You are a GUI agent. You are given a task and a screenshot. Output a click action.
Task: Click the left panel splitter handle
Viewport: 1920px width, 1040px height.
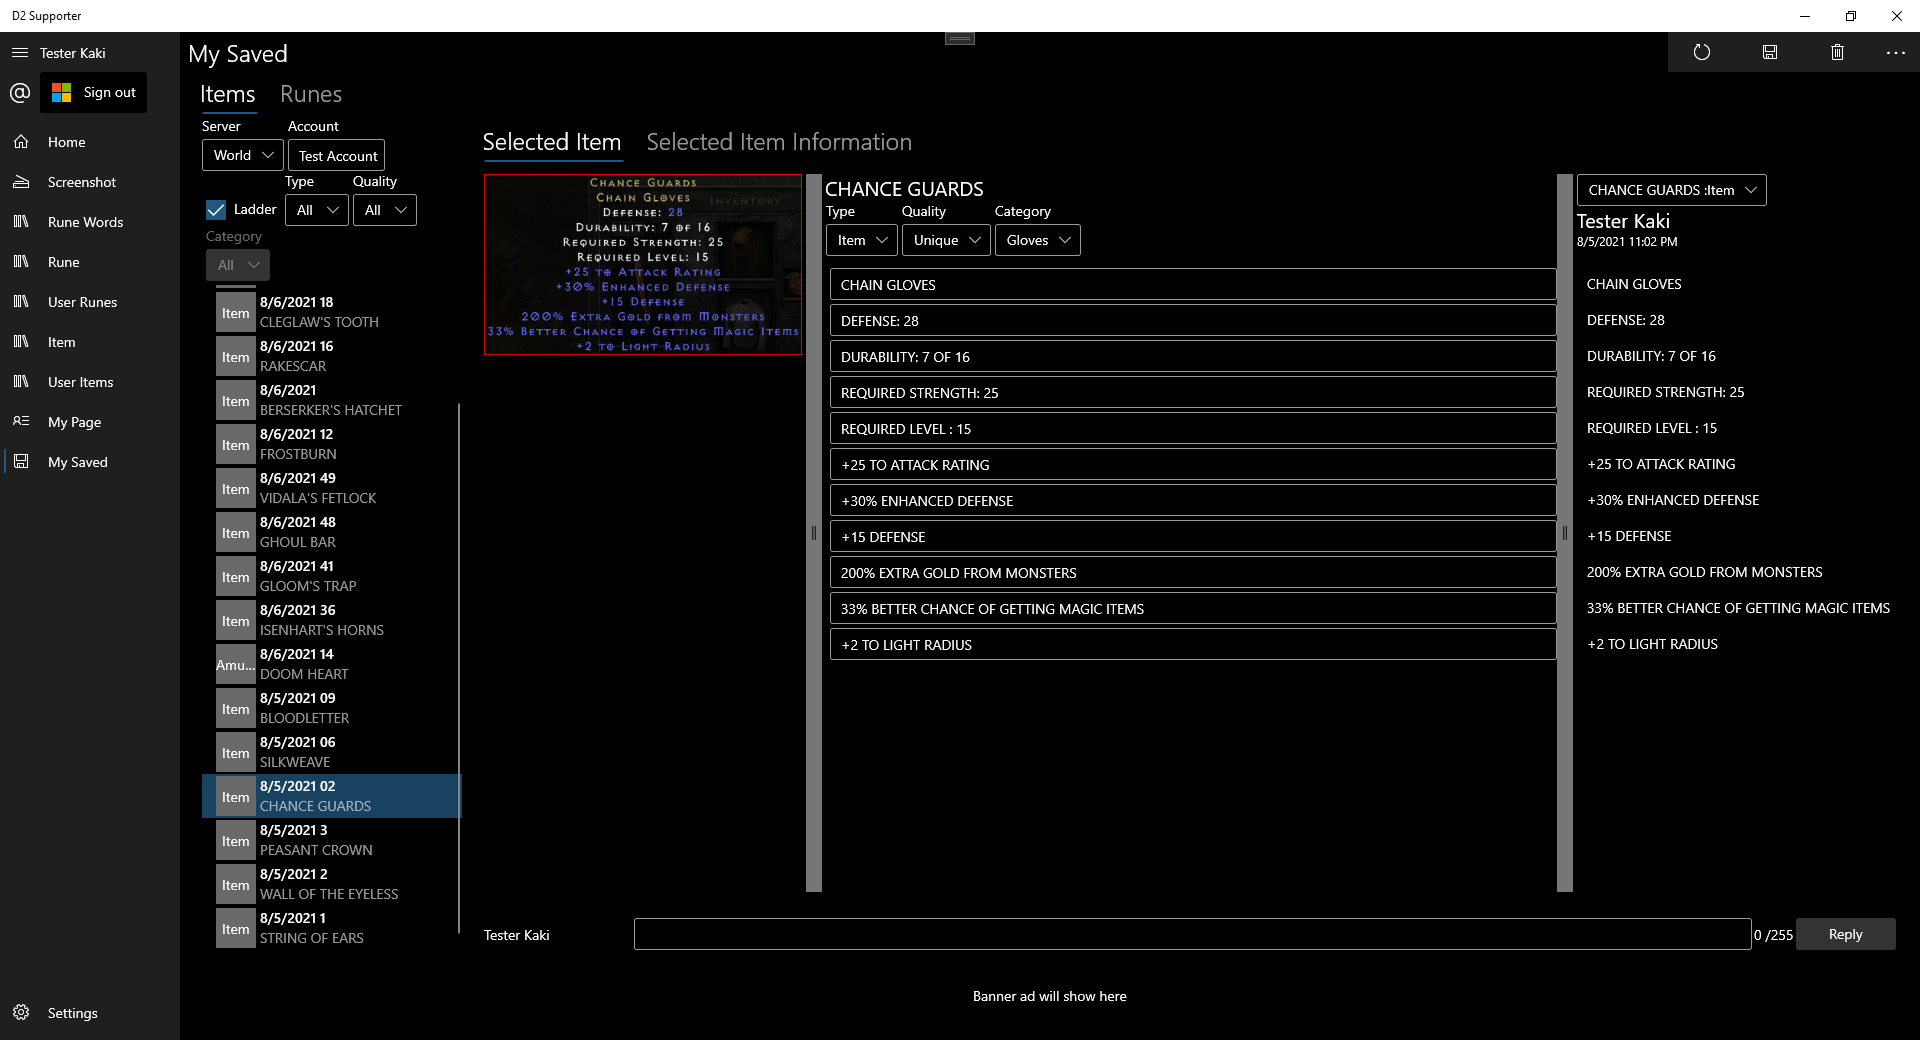(x=814, y=533)
